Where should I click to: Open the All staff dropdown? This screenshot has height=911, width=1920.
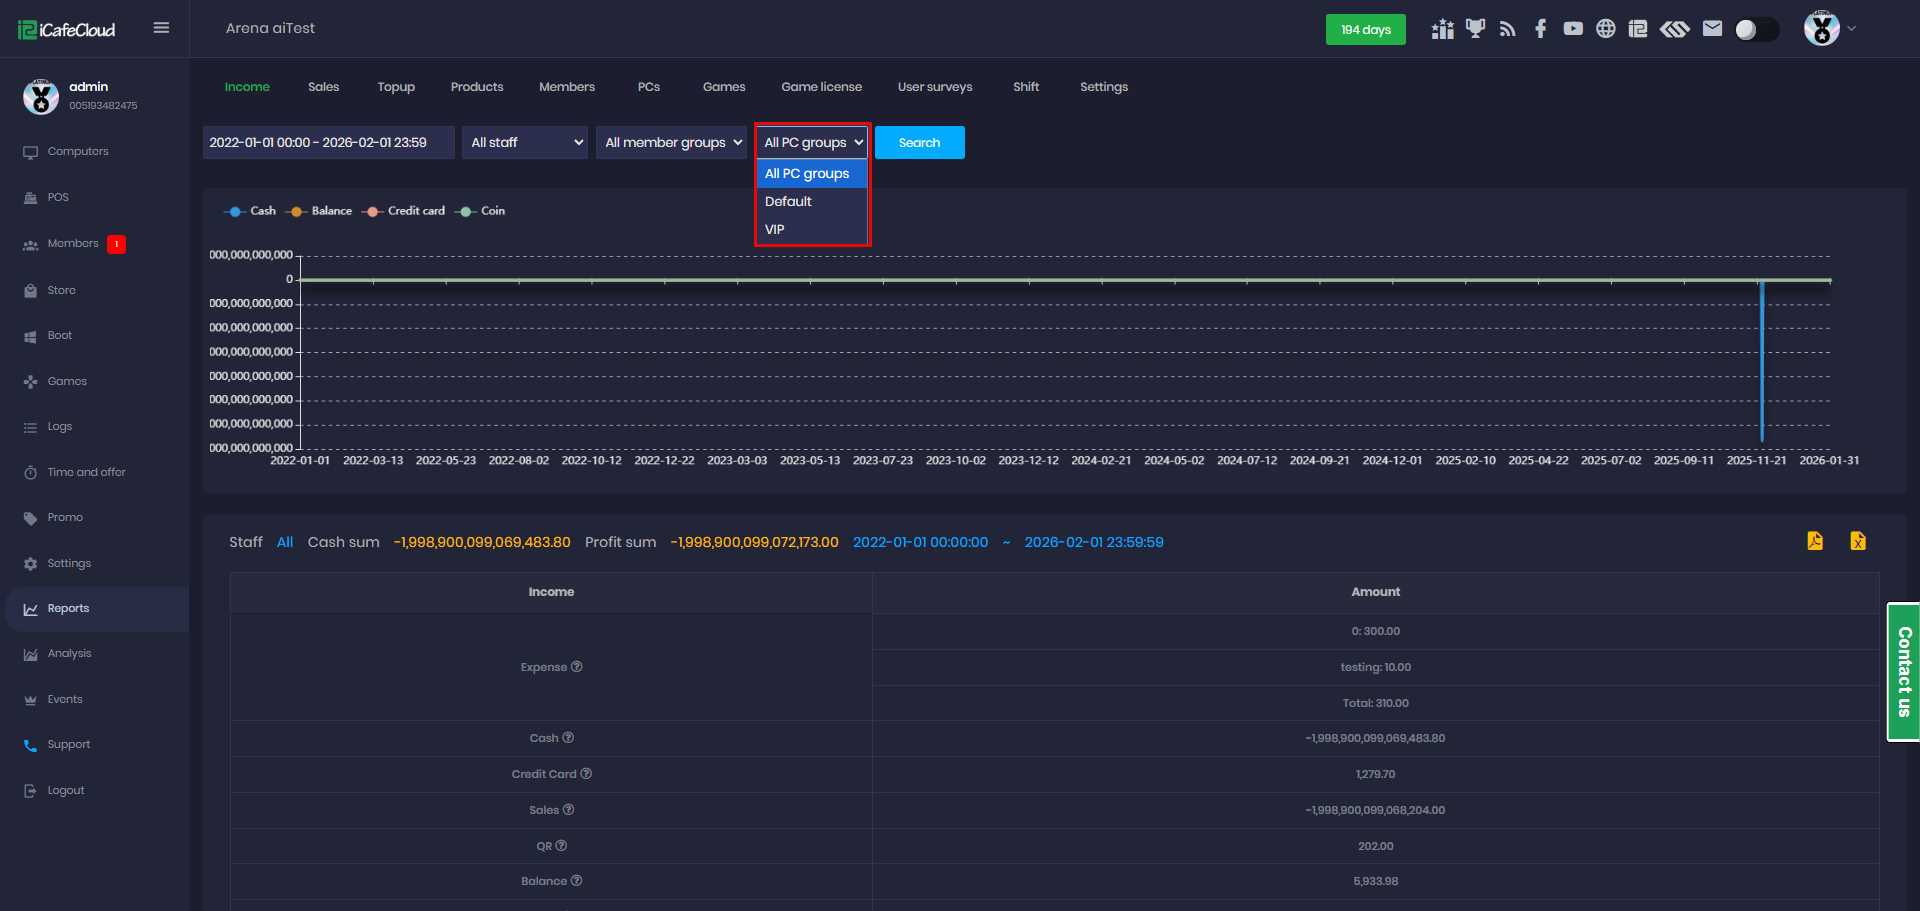coord(525,143)
